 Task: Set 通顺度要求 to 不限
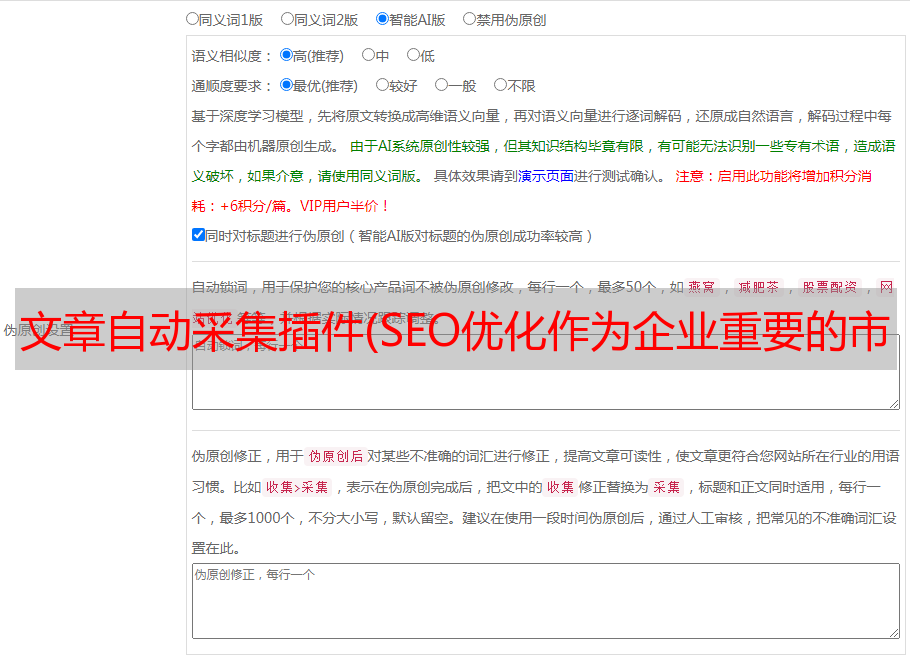pyautogui.click(x=500, y=85)
